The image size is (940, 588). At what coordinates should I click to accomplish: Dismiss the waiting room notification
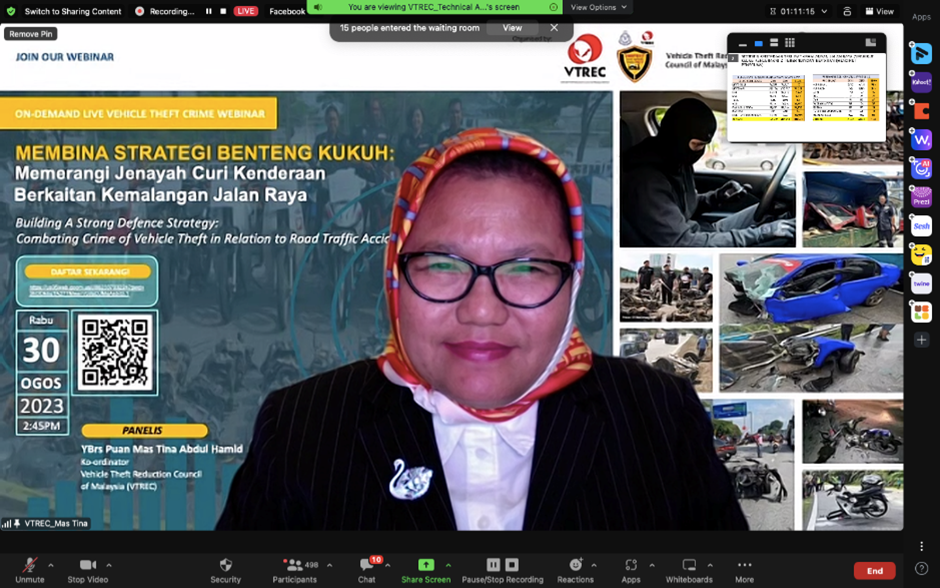pos(554,28)
